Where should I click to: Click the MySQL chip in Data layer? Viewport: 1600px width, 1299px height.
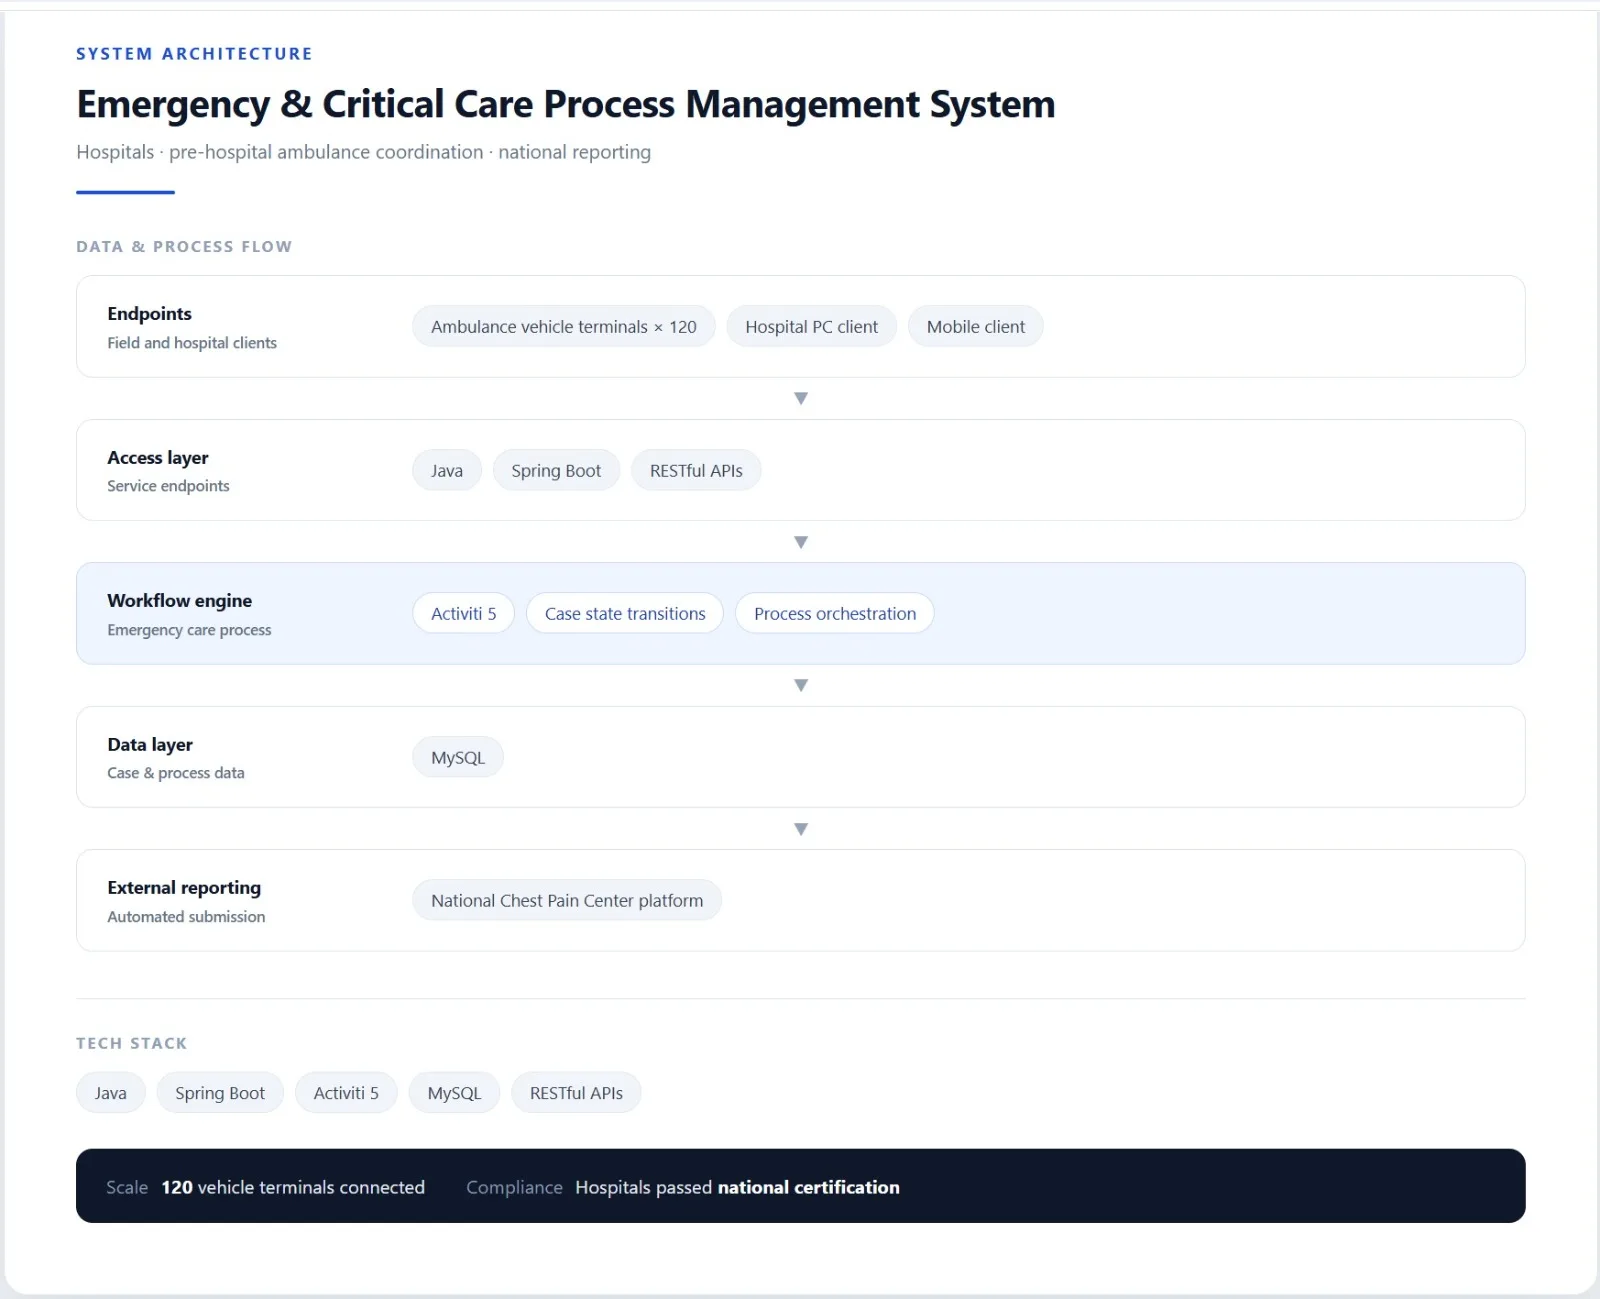click(x=458, y=758)
